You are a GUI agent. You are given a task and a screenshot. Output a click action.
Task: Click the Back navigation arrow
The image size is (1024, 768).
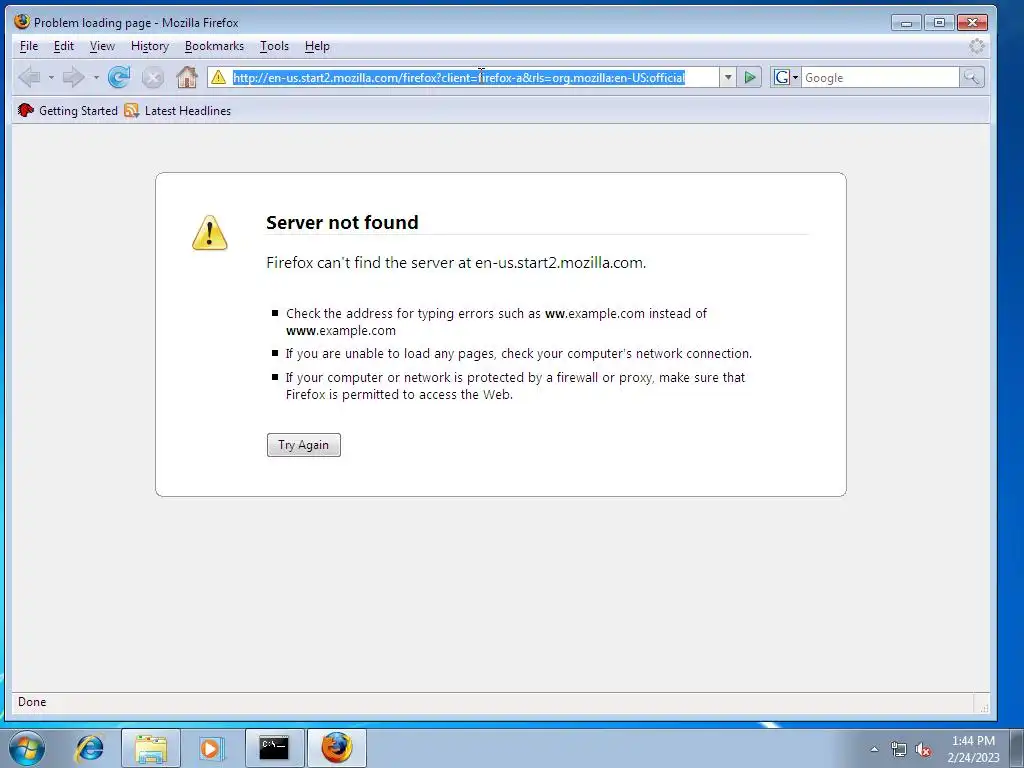[x=29, y=78]
